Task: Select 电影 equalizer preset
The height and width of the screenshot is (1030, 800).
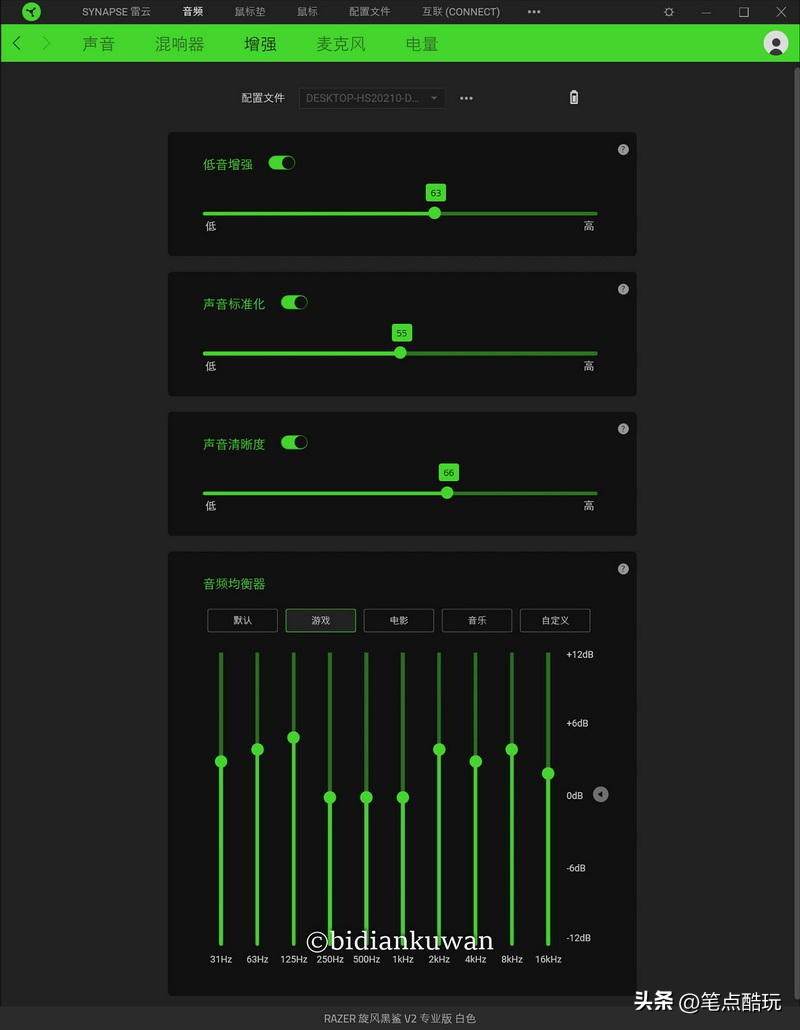Action: 399,620
